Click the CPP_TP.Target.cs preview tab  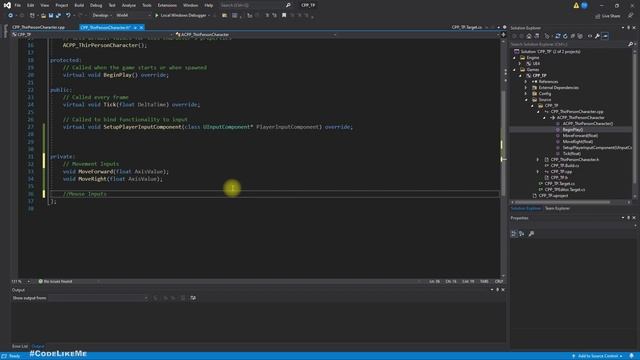click(x=467, y=27)
